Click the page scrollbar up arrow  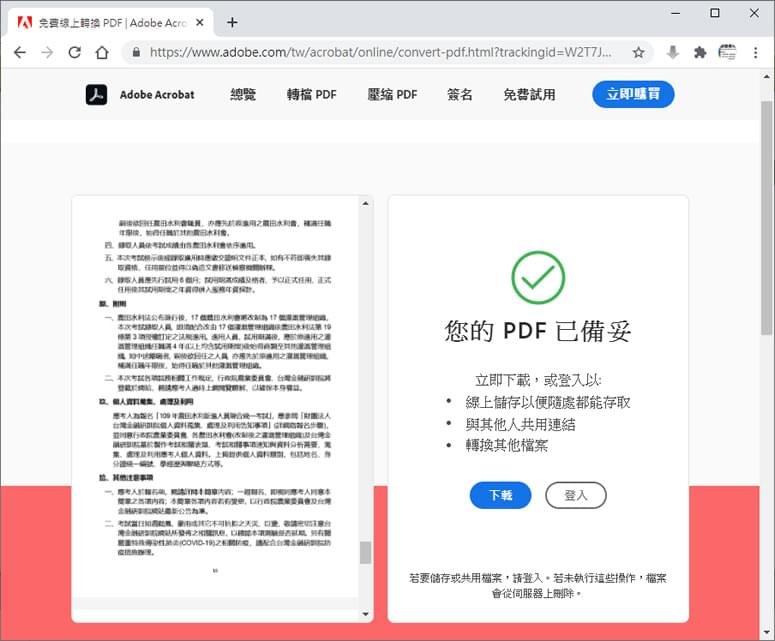click(x=767, y=77)
